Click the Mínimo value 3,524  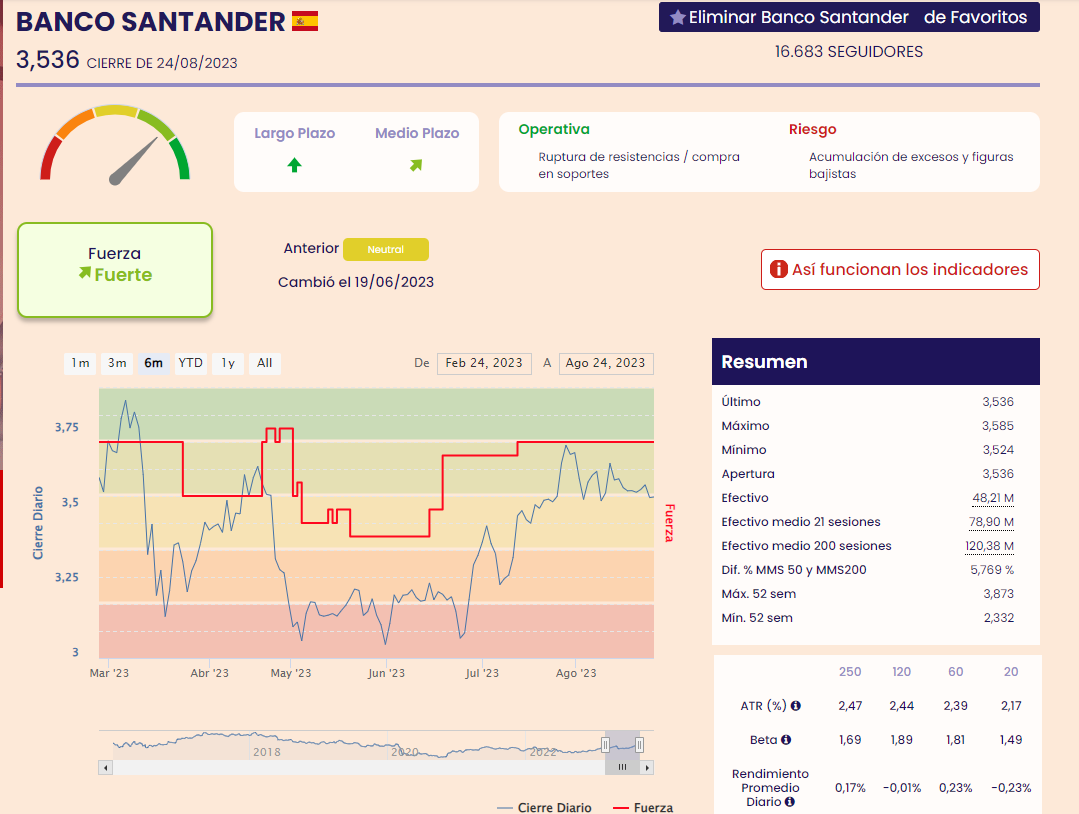(998, 450)
